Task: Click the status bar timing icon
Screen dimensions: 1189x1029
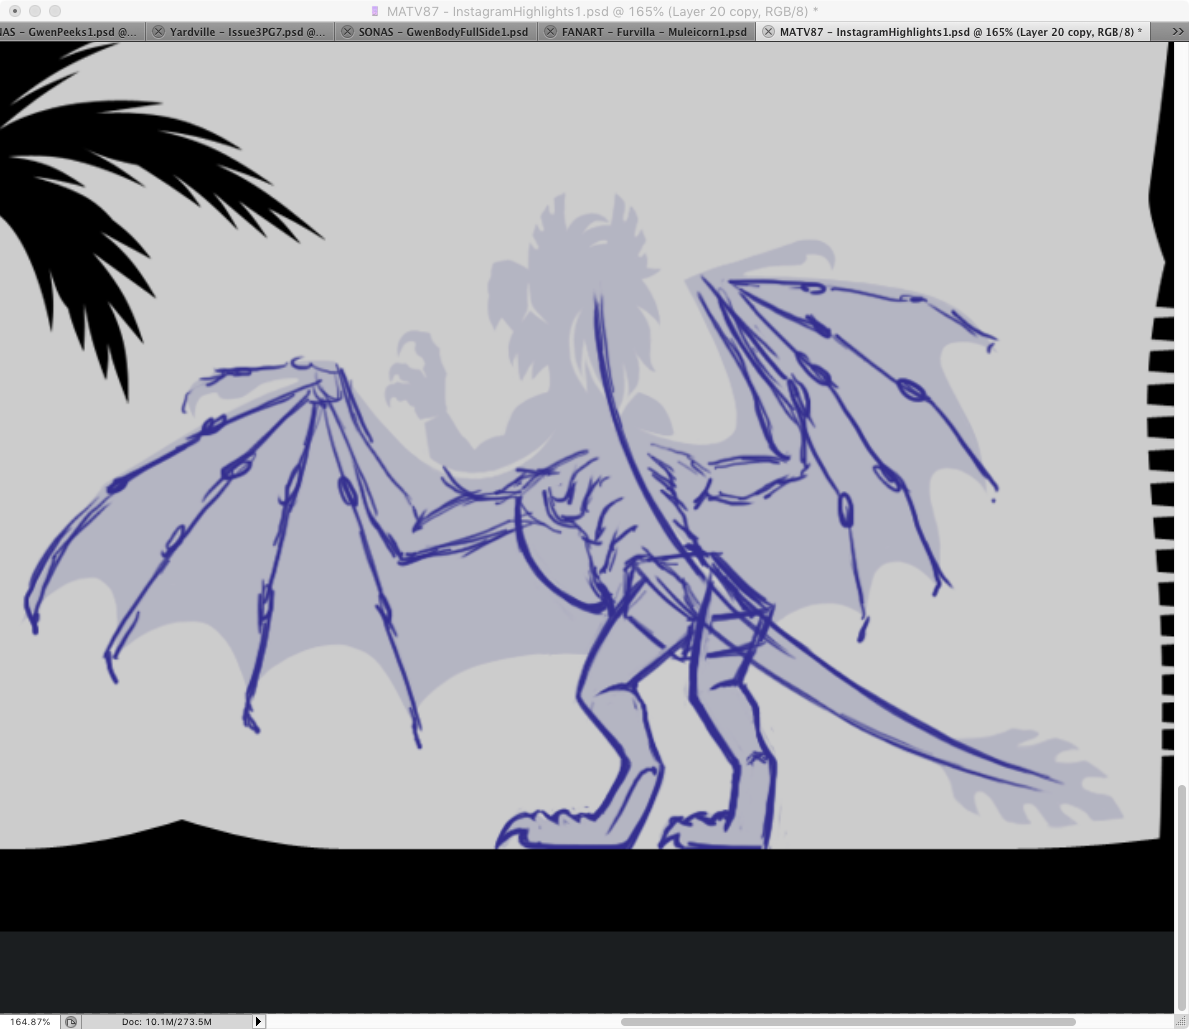Action: click(x=71, y=1022)
